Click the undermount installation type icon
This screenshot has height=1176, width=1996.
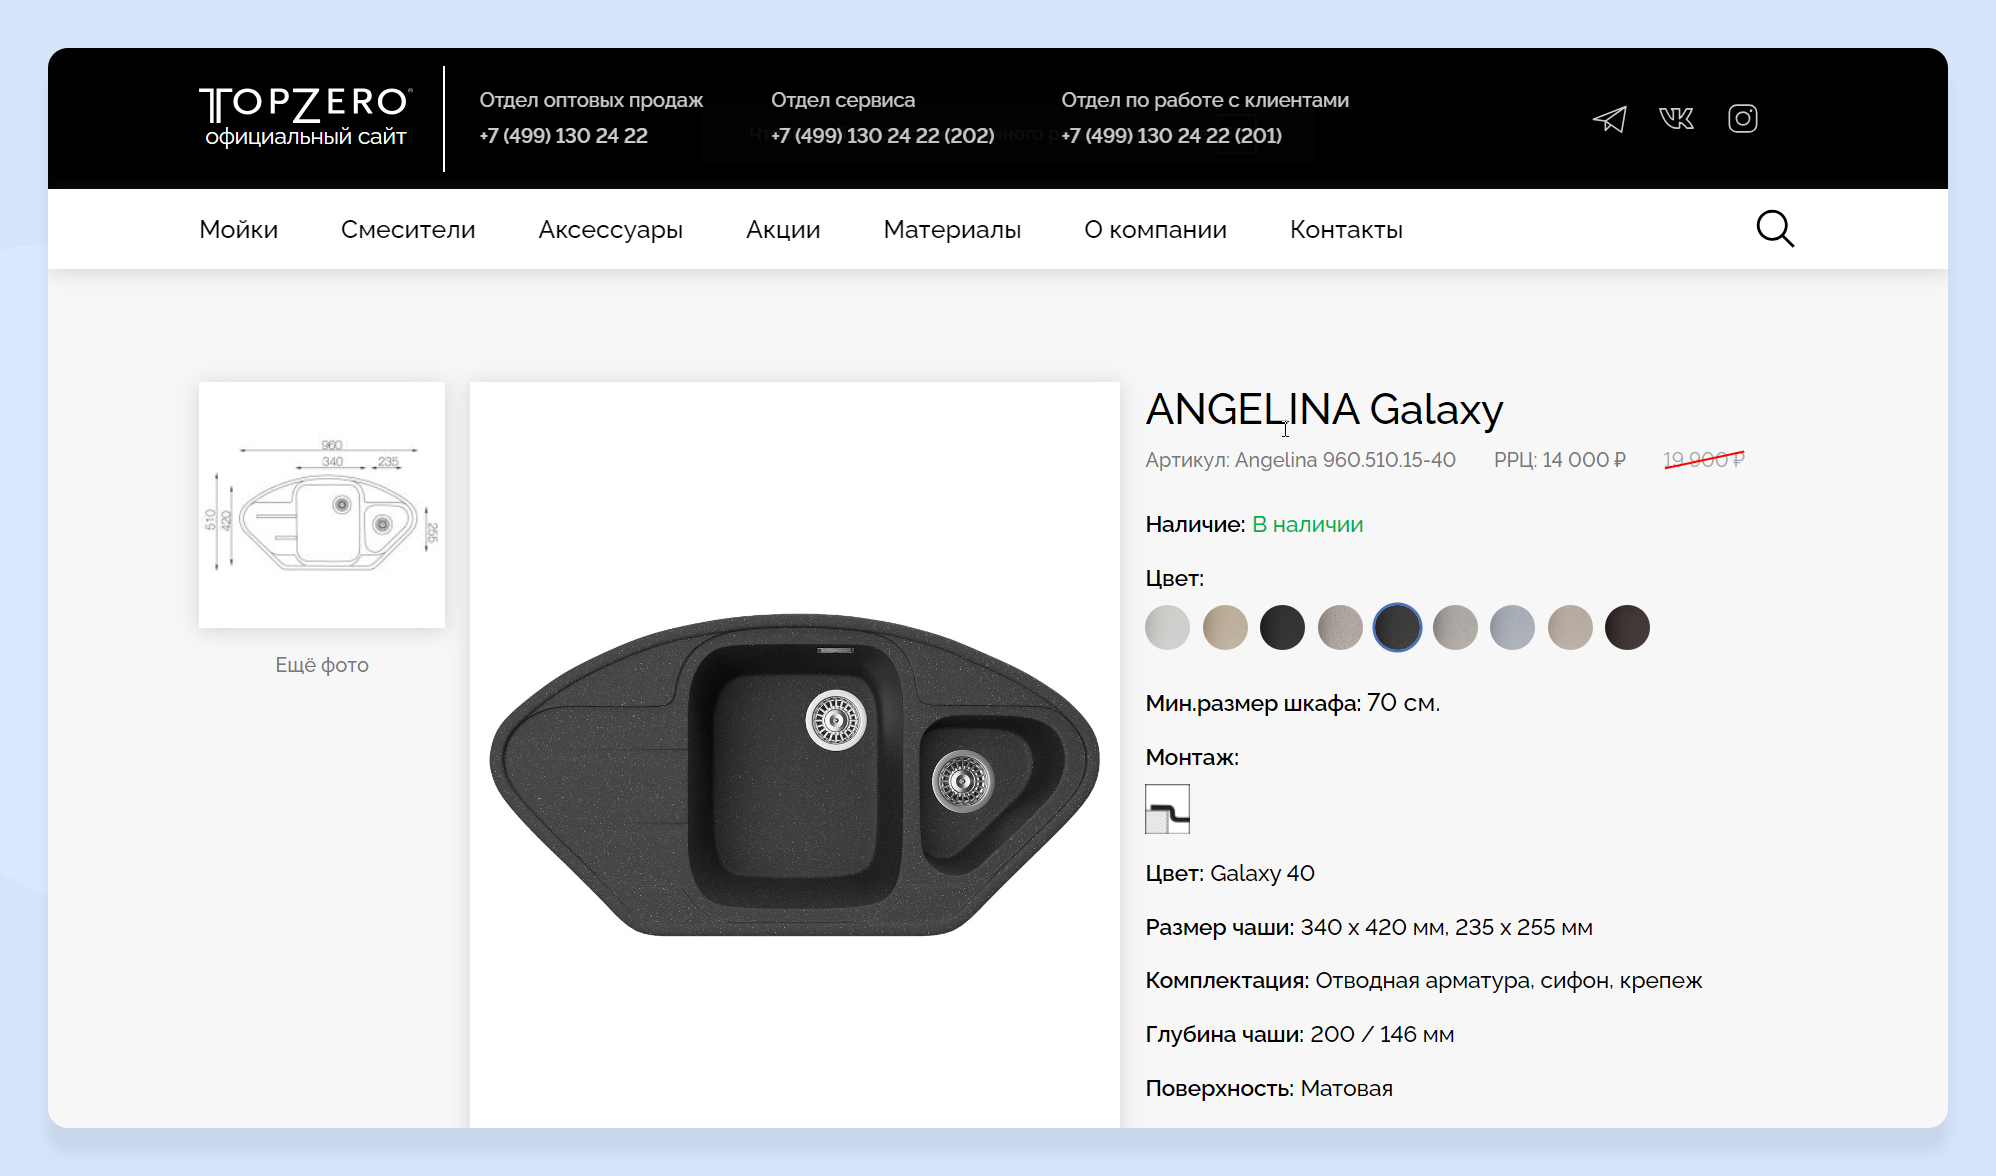pos(1167,809)
